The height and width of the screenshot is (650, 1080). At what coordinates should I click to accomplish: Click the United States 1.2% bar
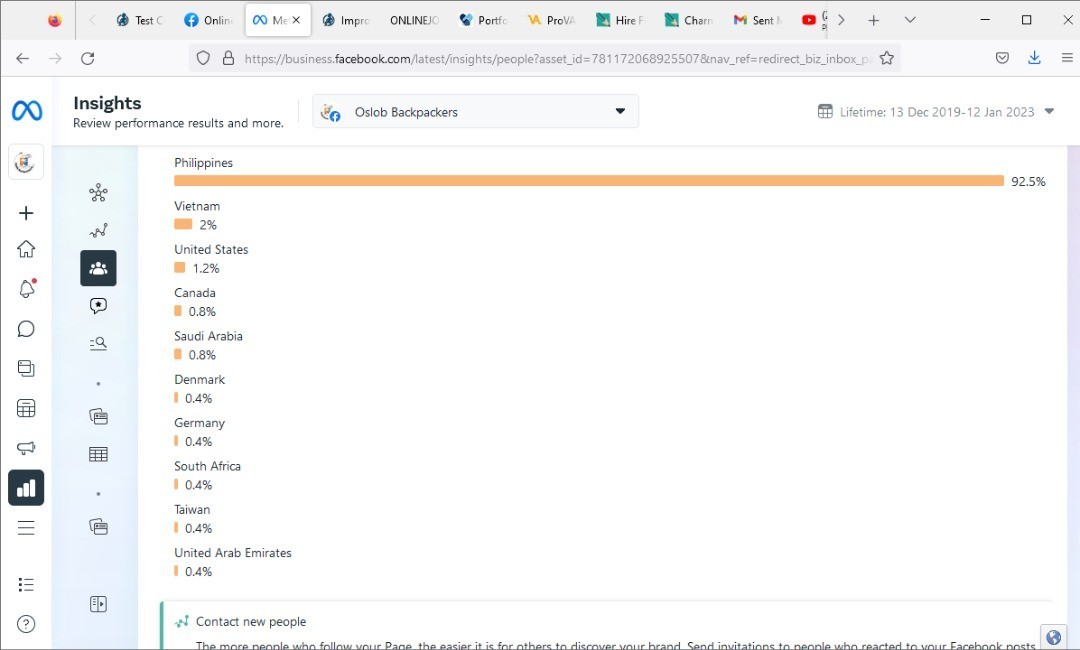pyautogui.click(x=180, y=268)
